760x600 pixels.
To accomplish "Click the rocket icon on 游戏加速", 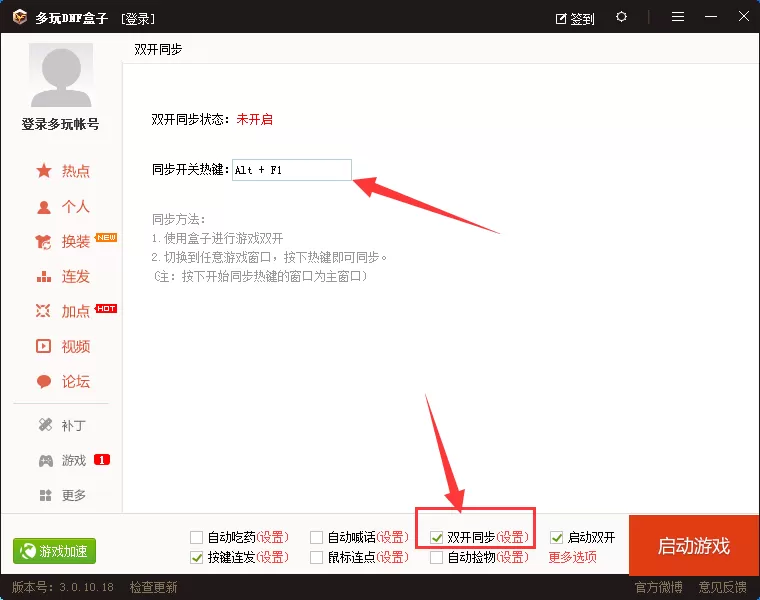I will tap(27, 551).
